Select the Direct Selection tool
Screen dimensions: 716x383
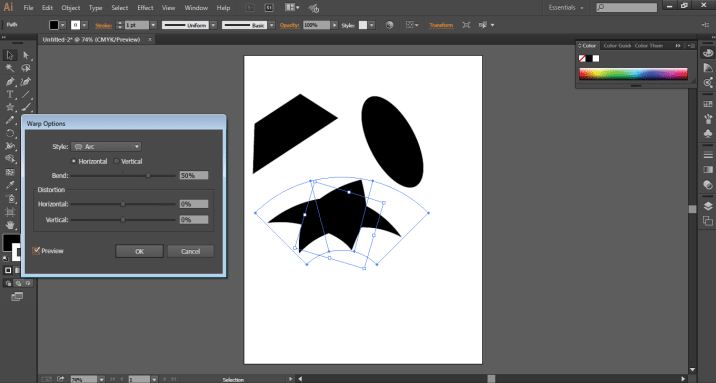click(26, 55)
